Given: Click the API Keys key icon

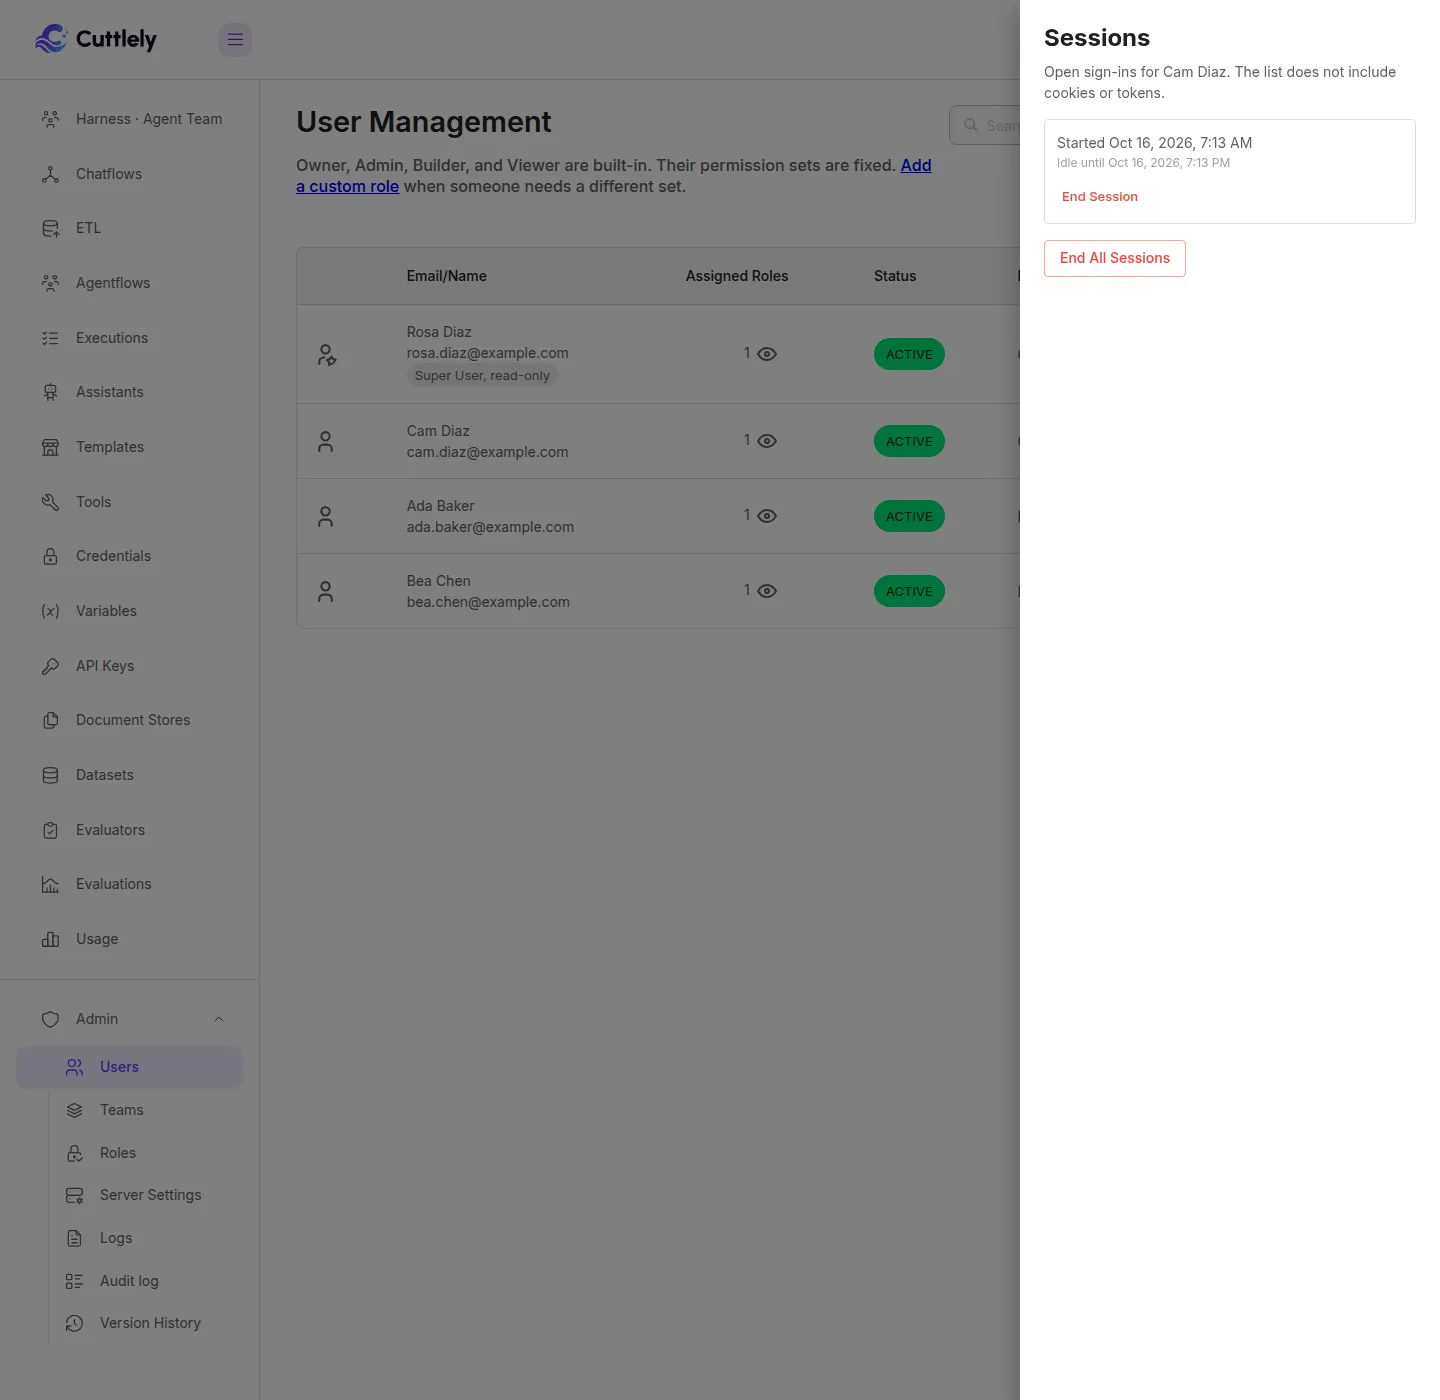Looking at the screenshot, I should pyautogui.click(x=50, y=666).
